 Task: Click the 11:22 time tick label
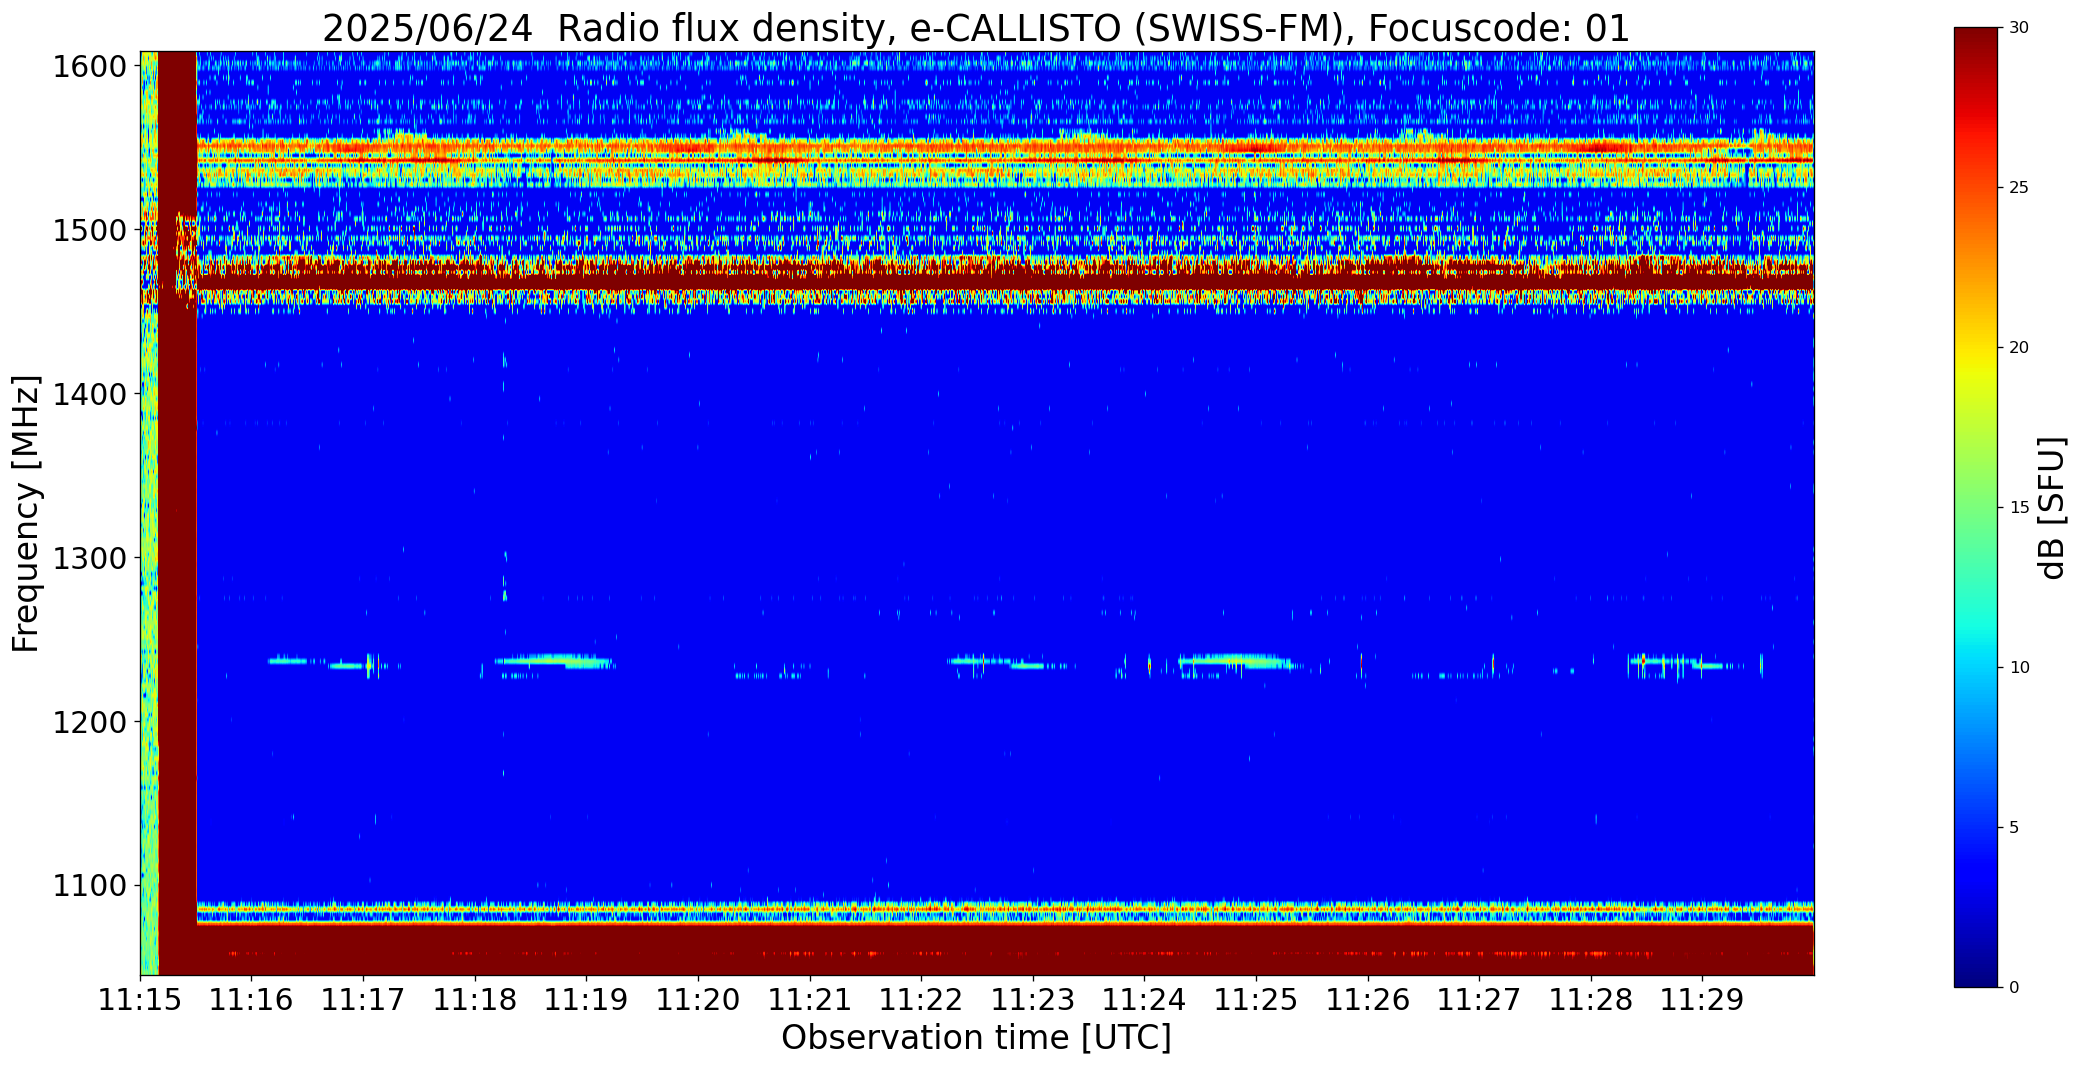tap(921, 1000)
